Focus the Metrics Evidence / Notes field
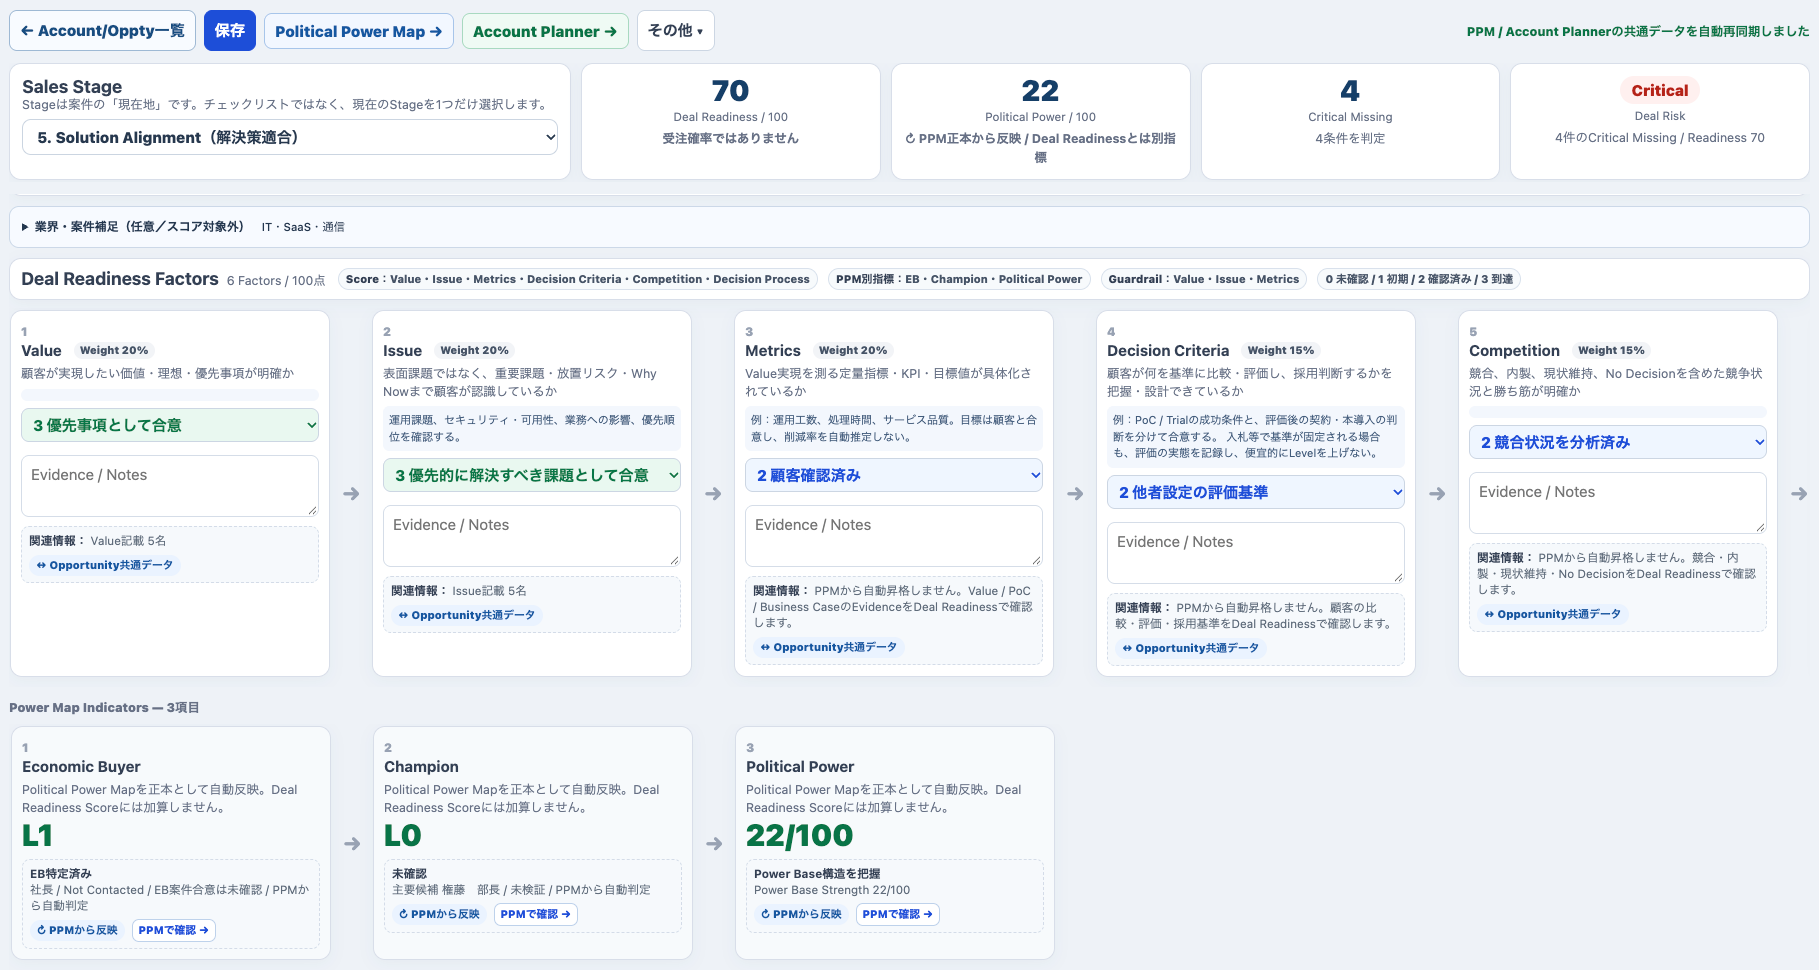The height and width of the screenshot is (970, 1819). (x=894, y=536)
